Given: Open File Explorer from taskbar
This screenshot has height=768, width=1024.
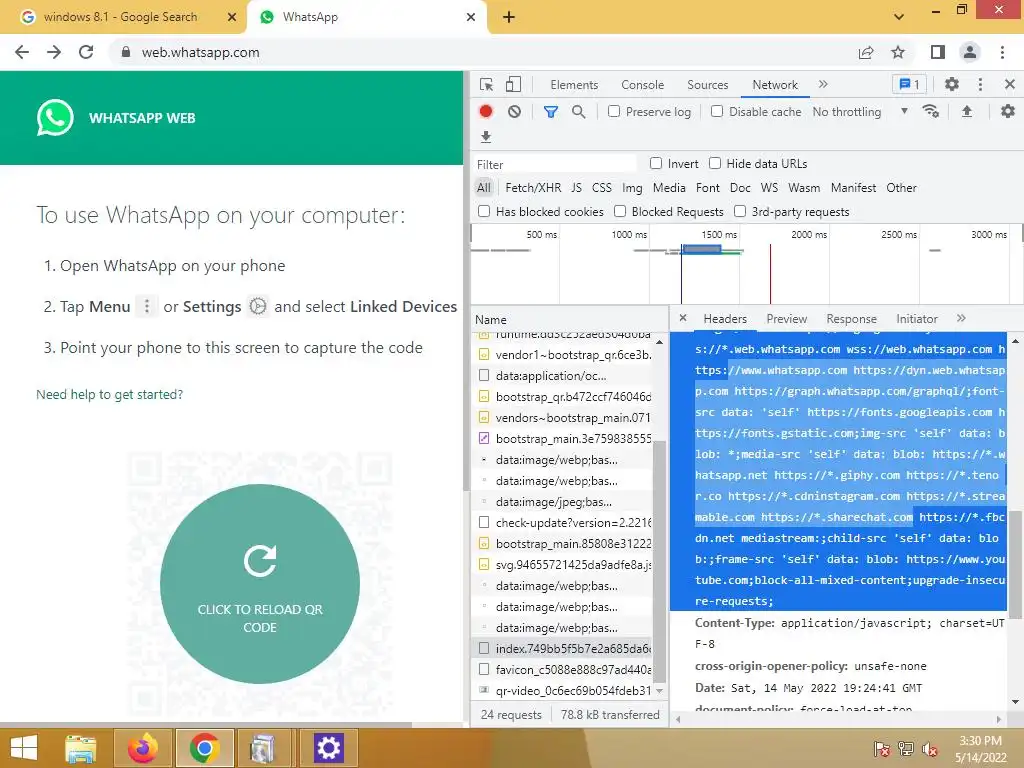Looking at the screenshot, I should click(80, 748).
